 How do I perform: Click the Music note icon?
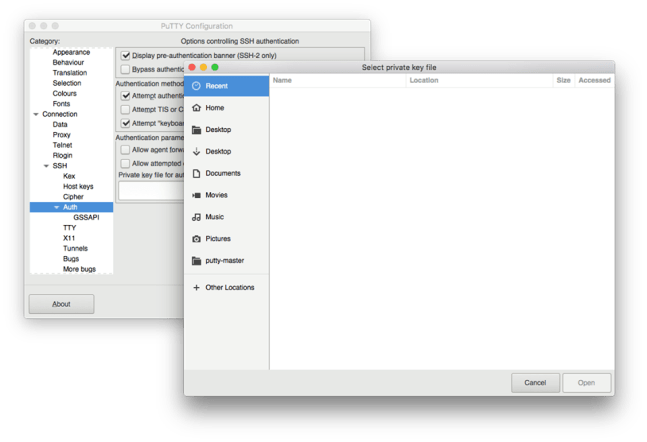pyautogui.click(x=197, y=217)
